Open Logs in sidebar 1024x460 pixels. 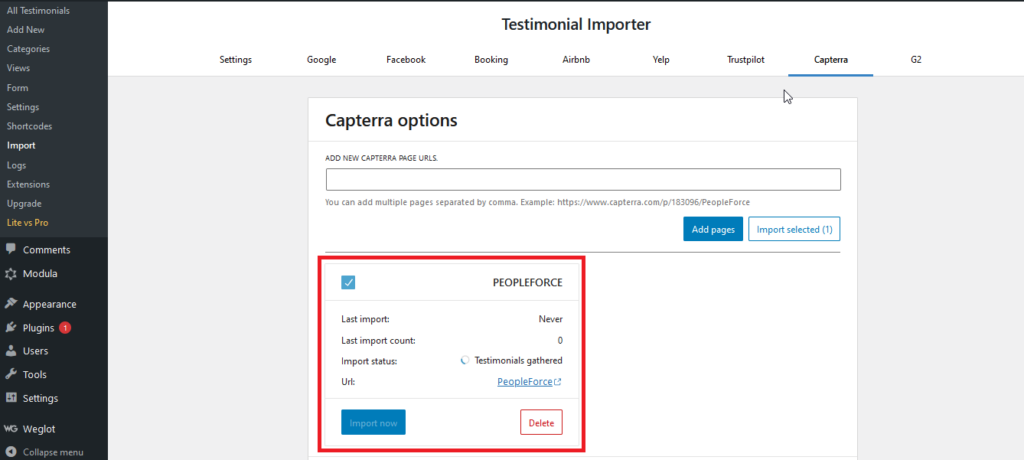pyautogui.click(x=16, y=165)
